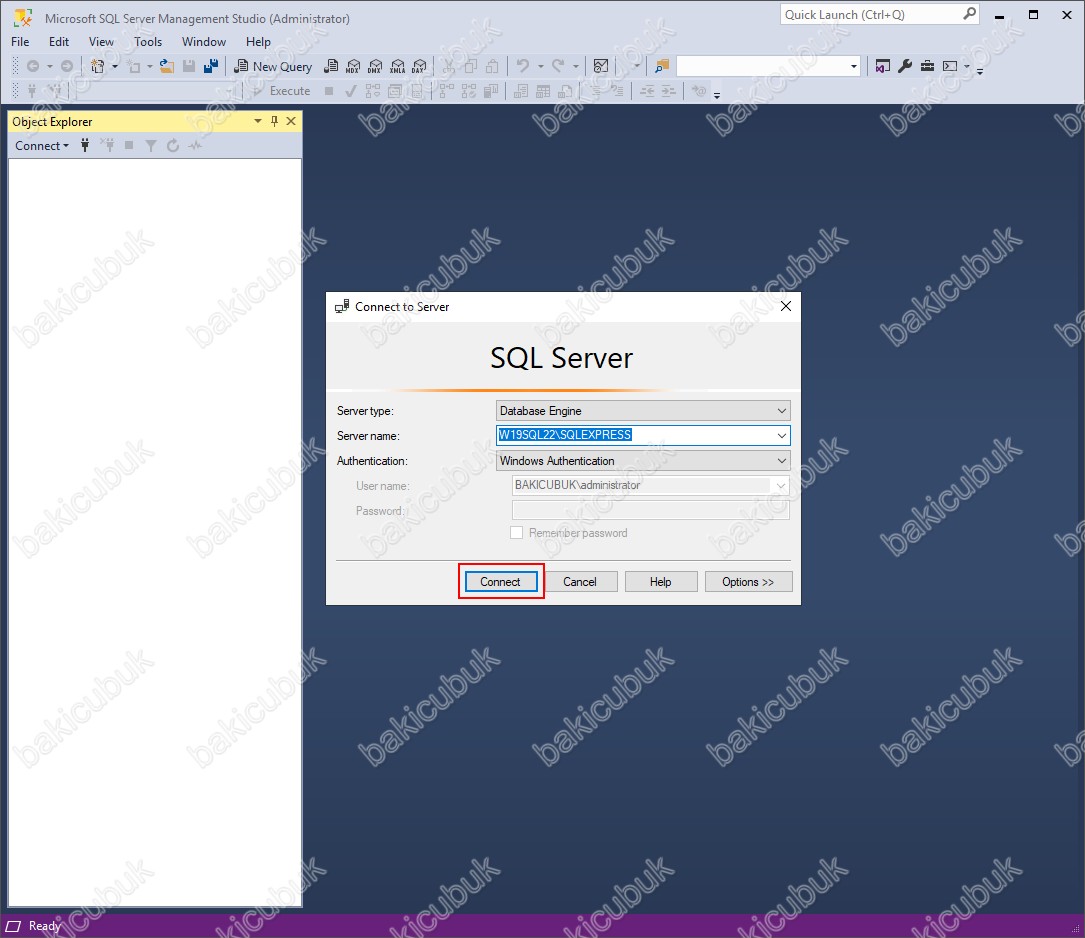
Task: Click the Stop icon in Object Explorer
Action: 129,145
